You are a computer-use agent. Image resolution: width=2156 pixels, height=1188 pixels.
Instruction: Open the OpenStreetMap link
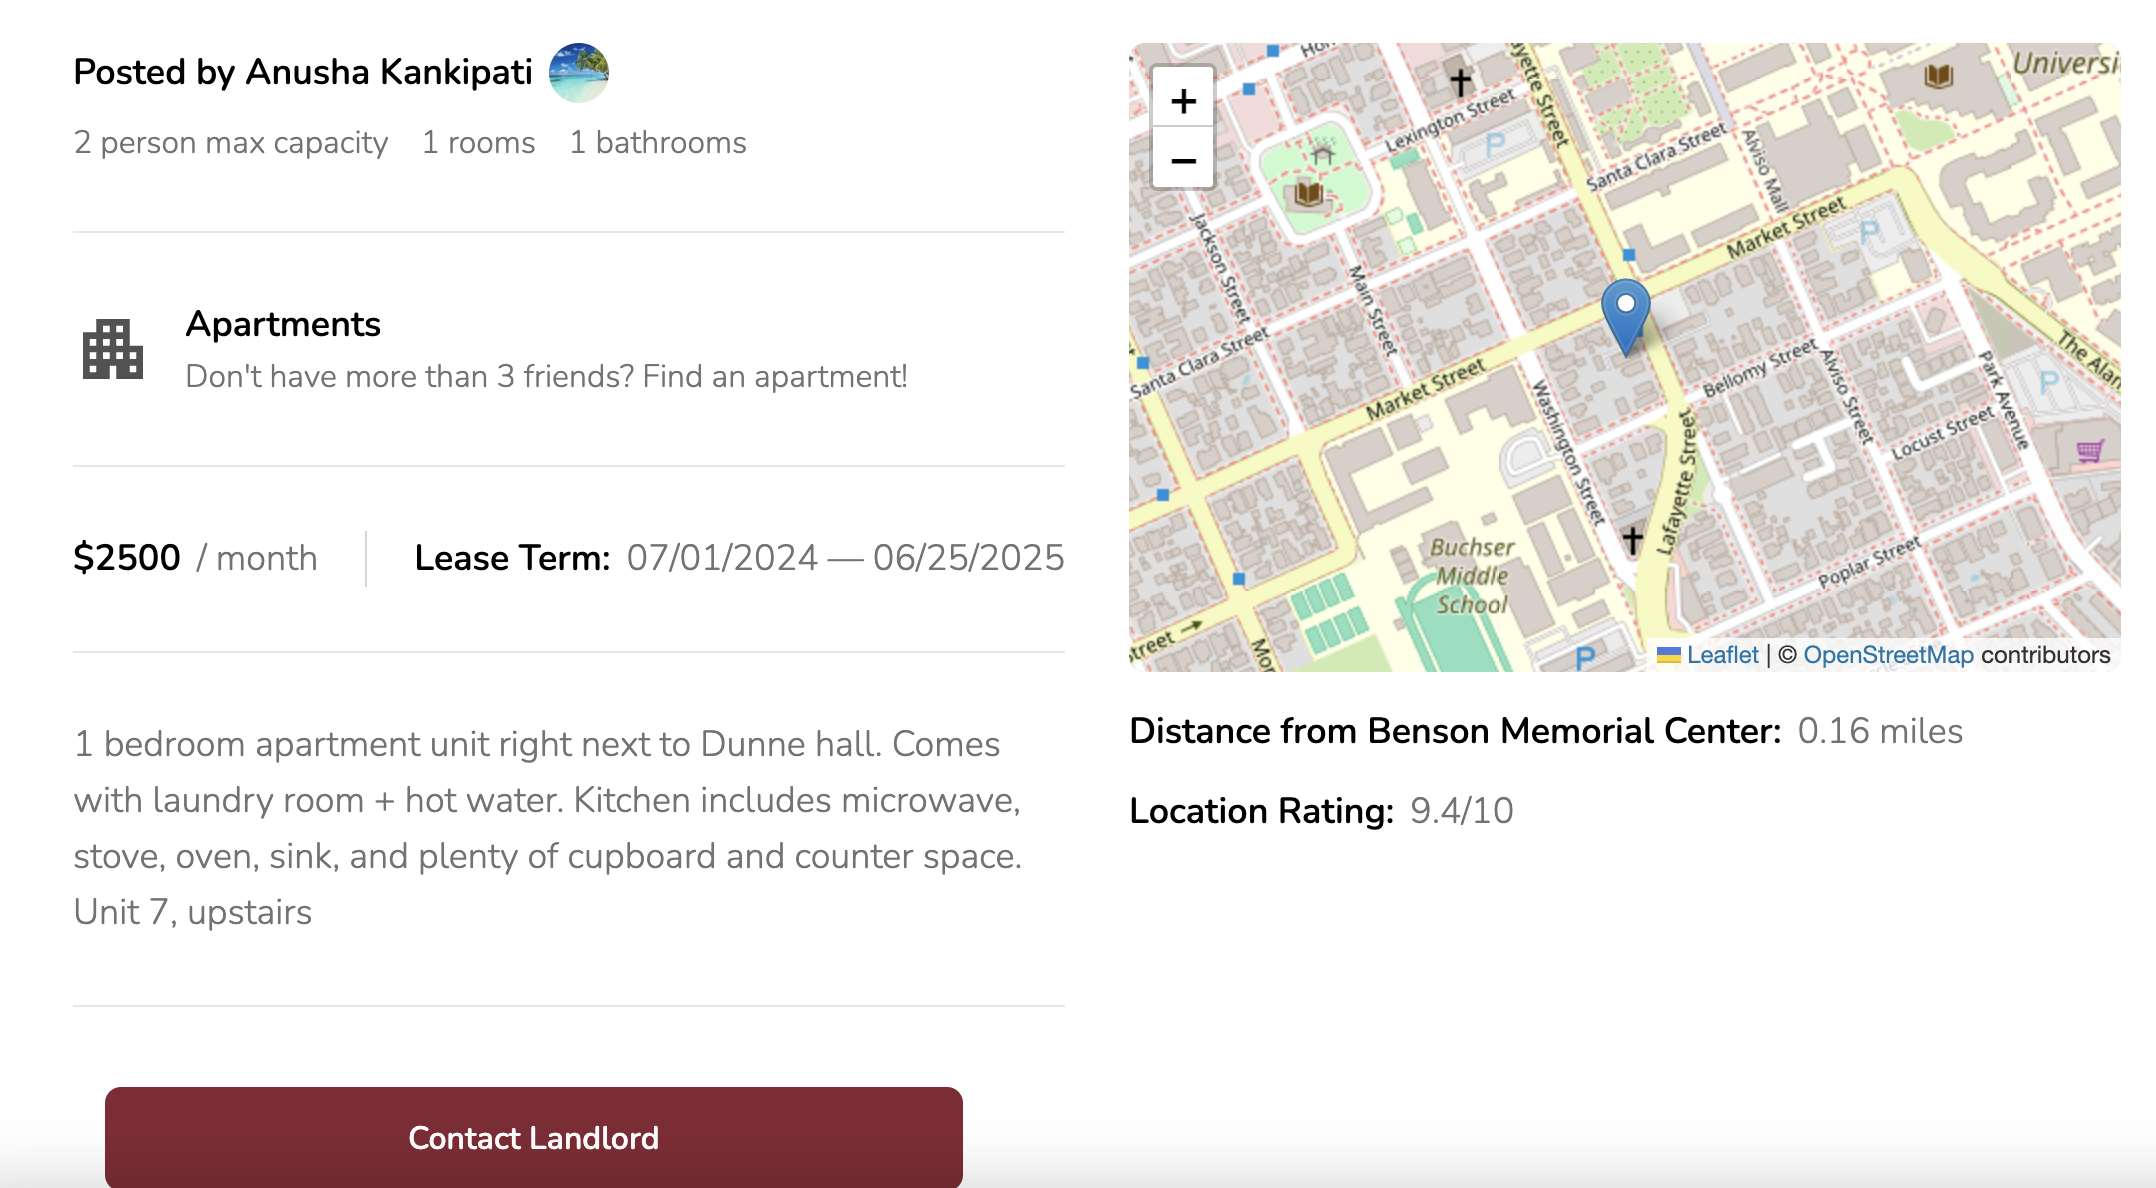pos(1888,655)
